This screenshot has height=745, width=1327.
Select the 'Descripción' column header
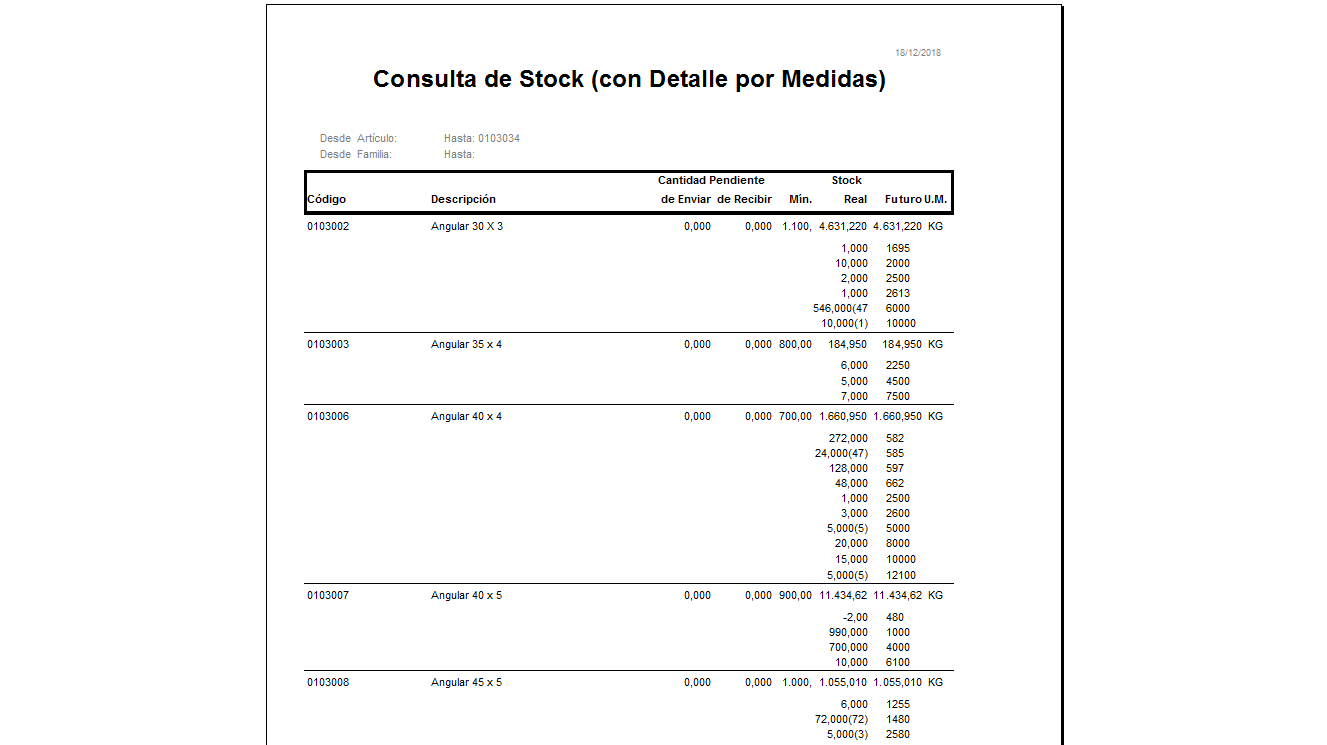463,199
